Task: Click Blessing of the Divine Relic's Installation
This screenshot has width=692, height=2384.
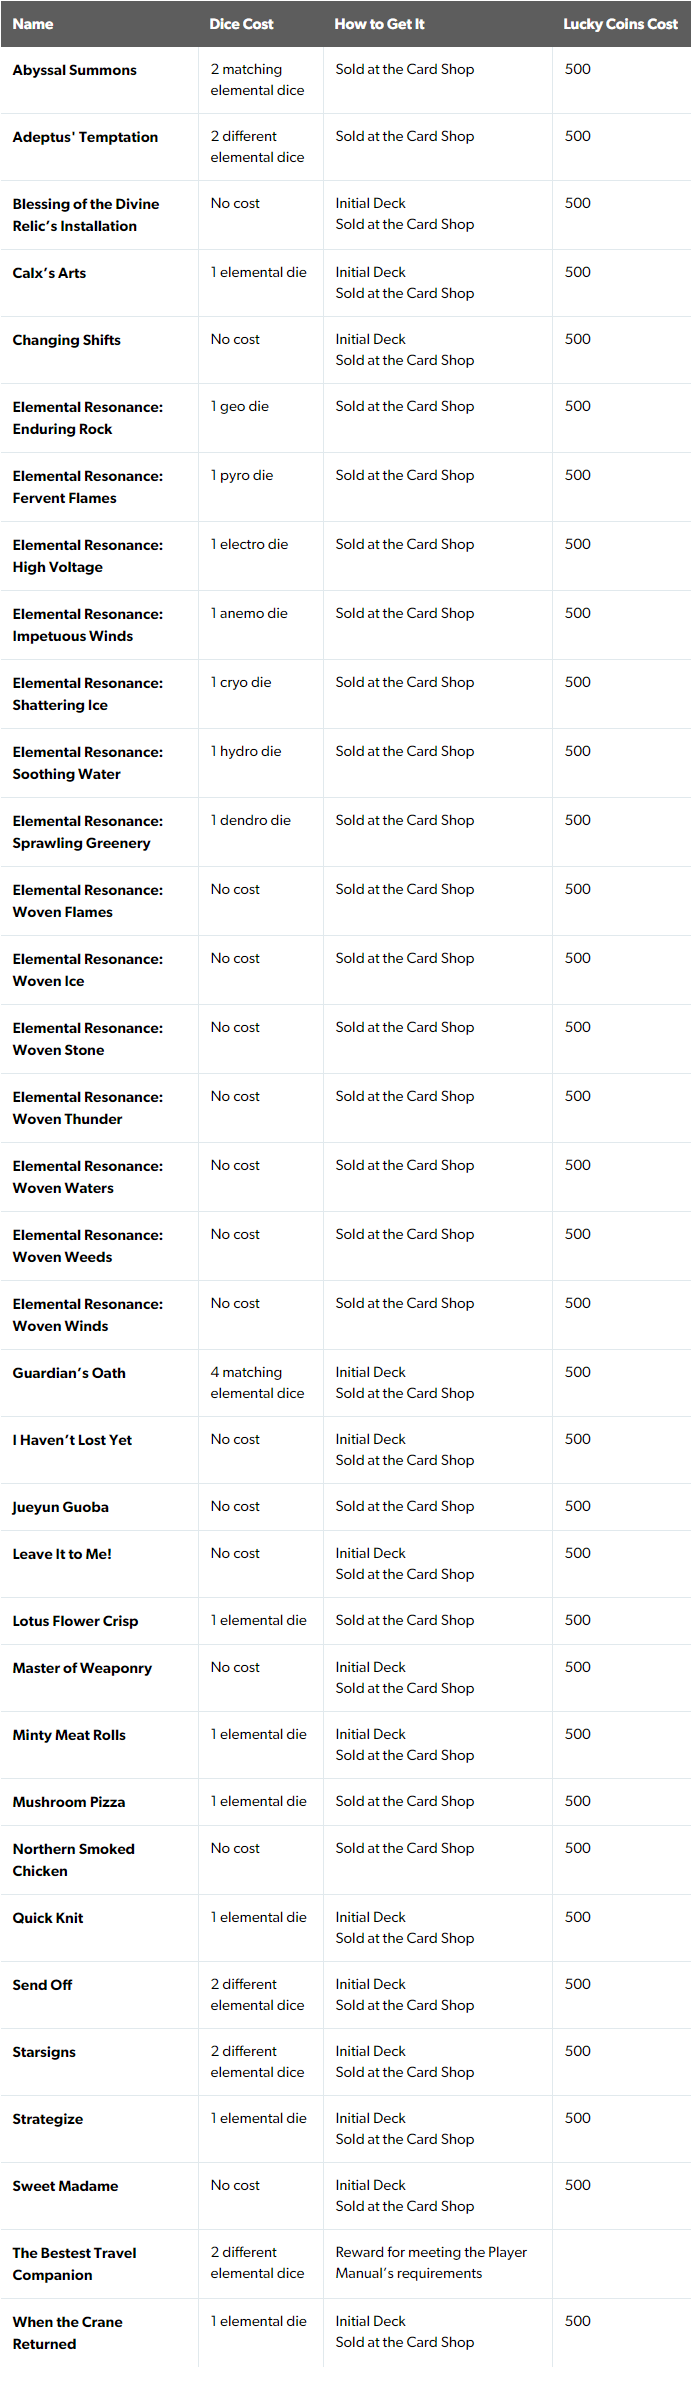Action: point(86,215)
